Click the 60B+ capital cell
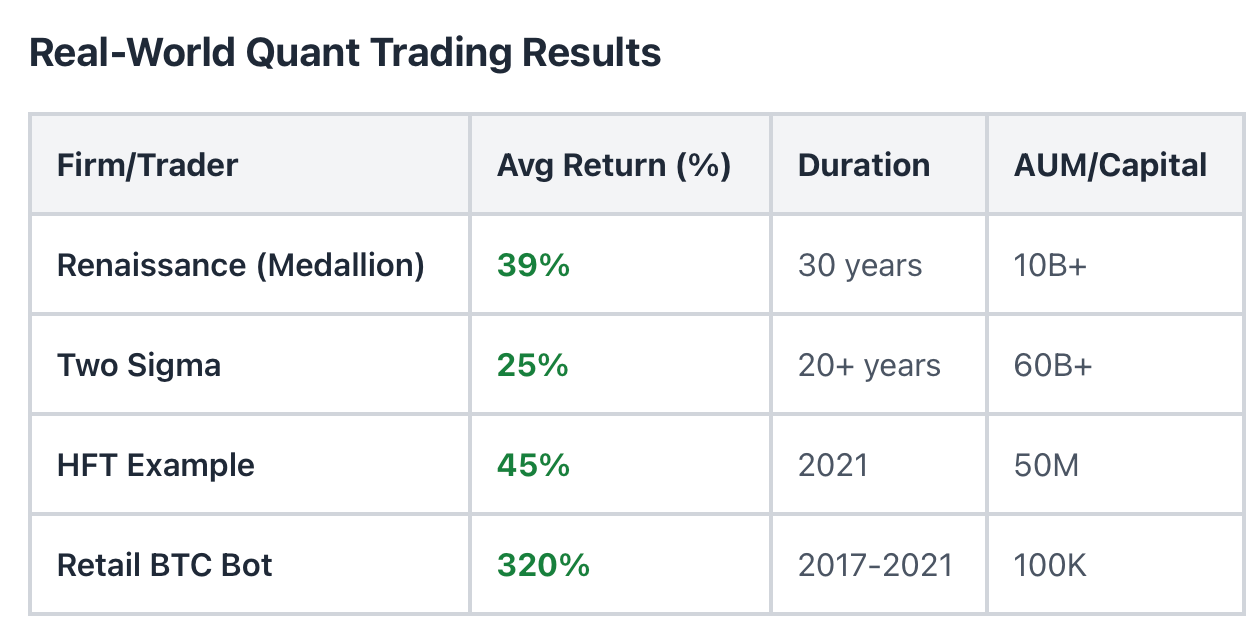The height and width of the screenshot is (629, 1253). pyautogui.click(x=1053, y=365)
